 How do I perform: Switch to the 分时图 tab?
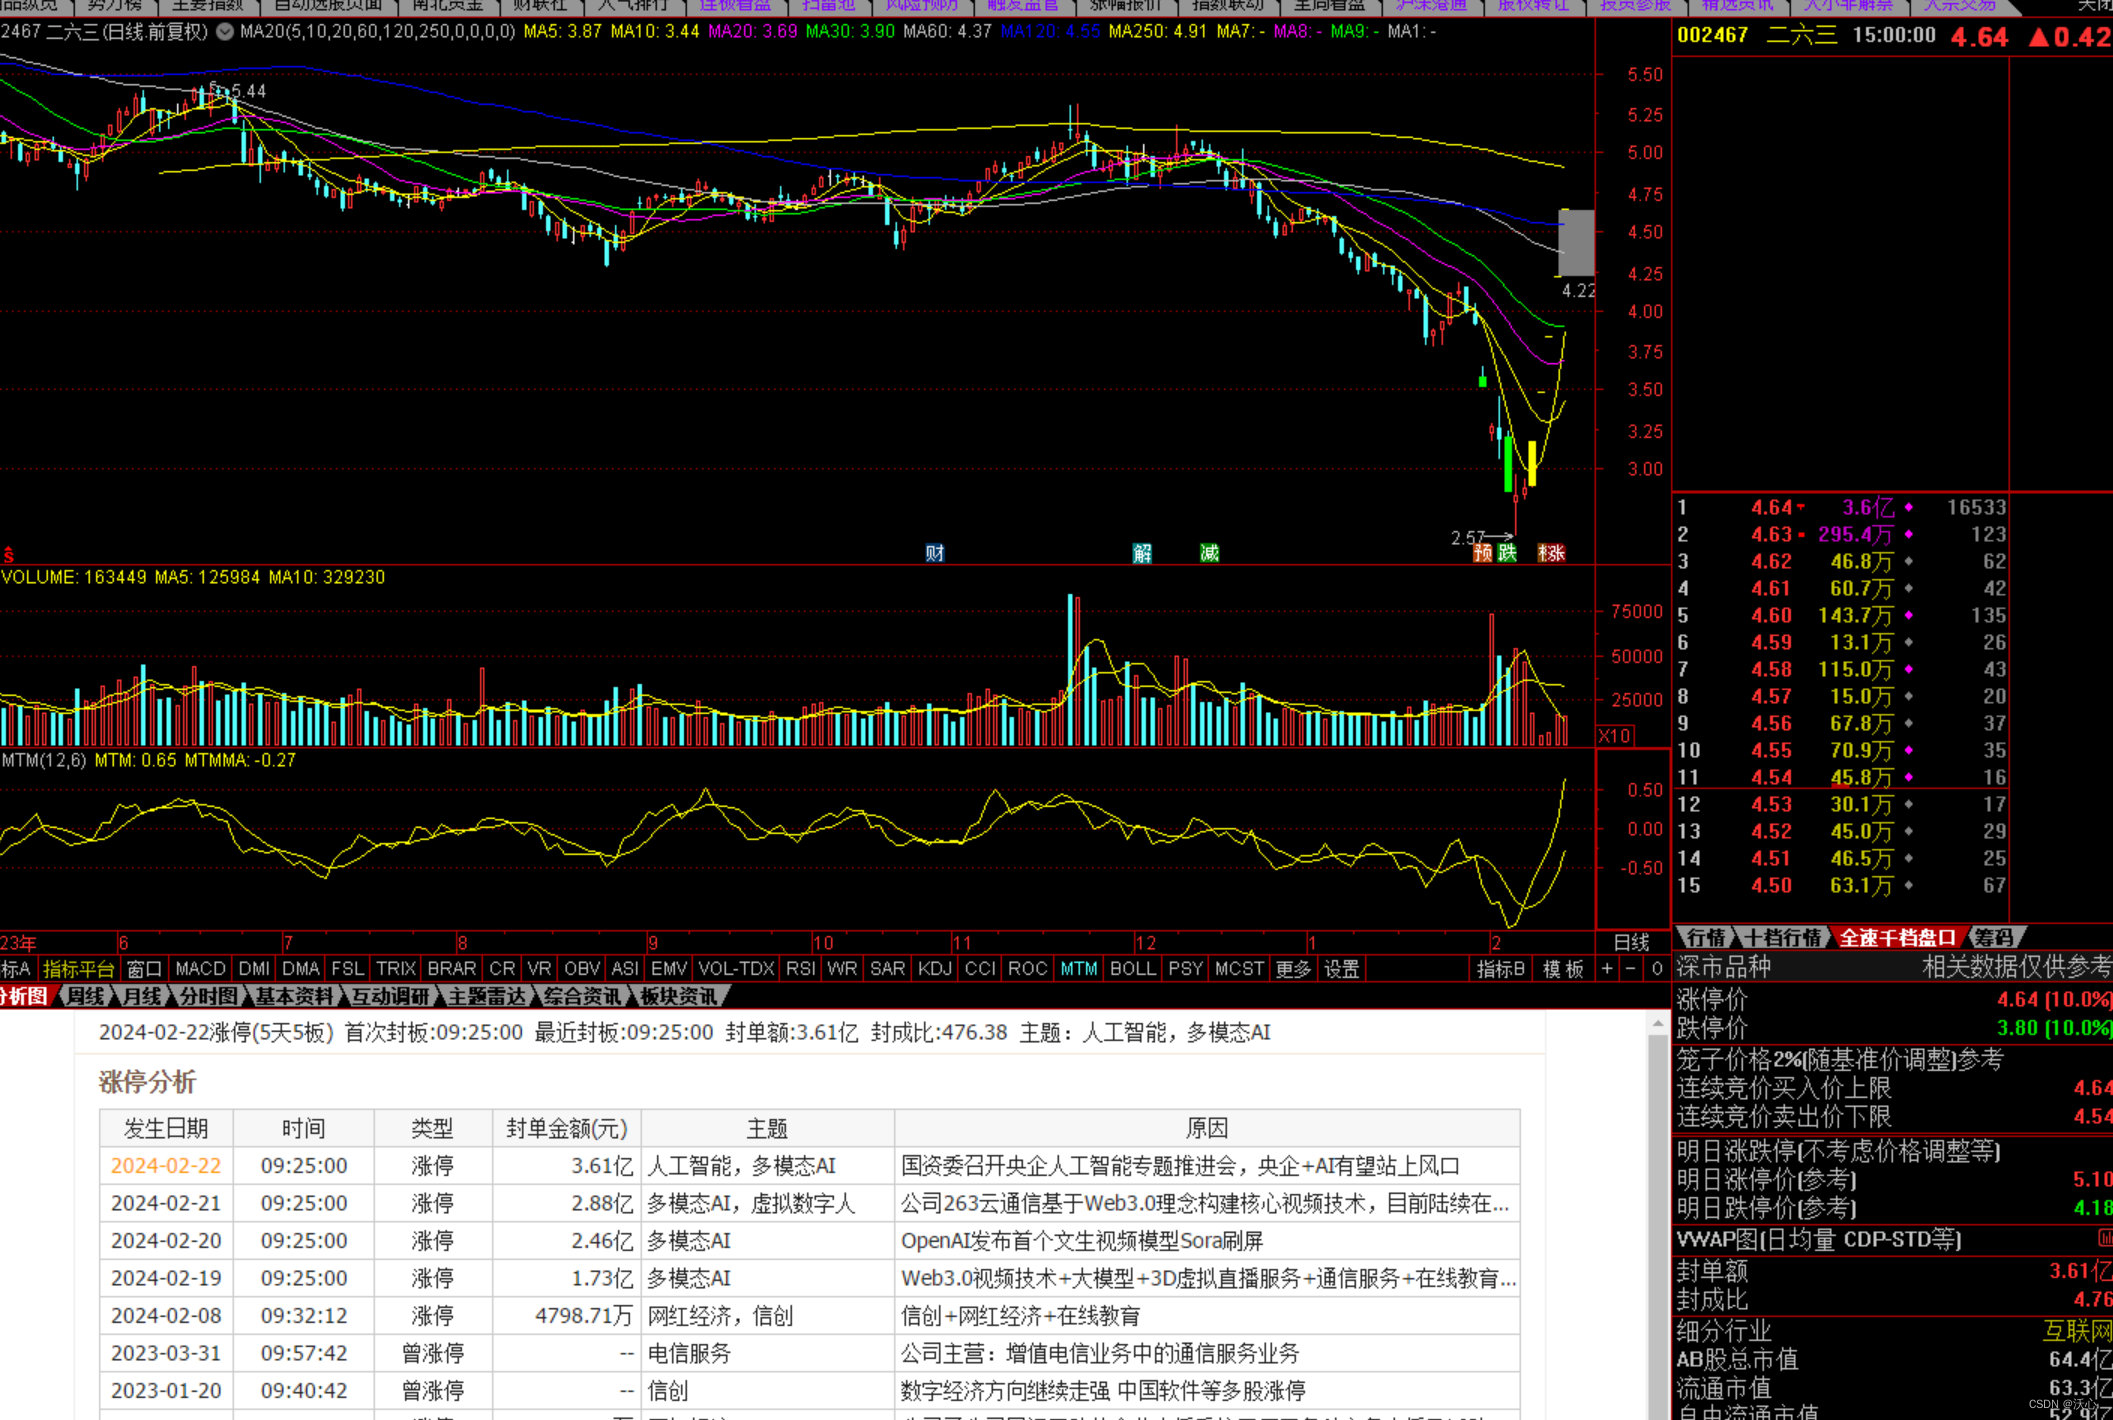(x=209, y=996)
